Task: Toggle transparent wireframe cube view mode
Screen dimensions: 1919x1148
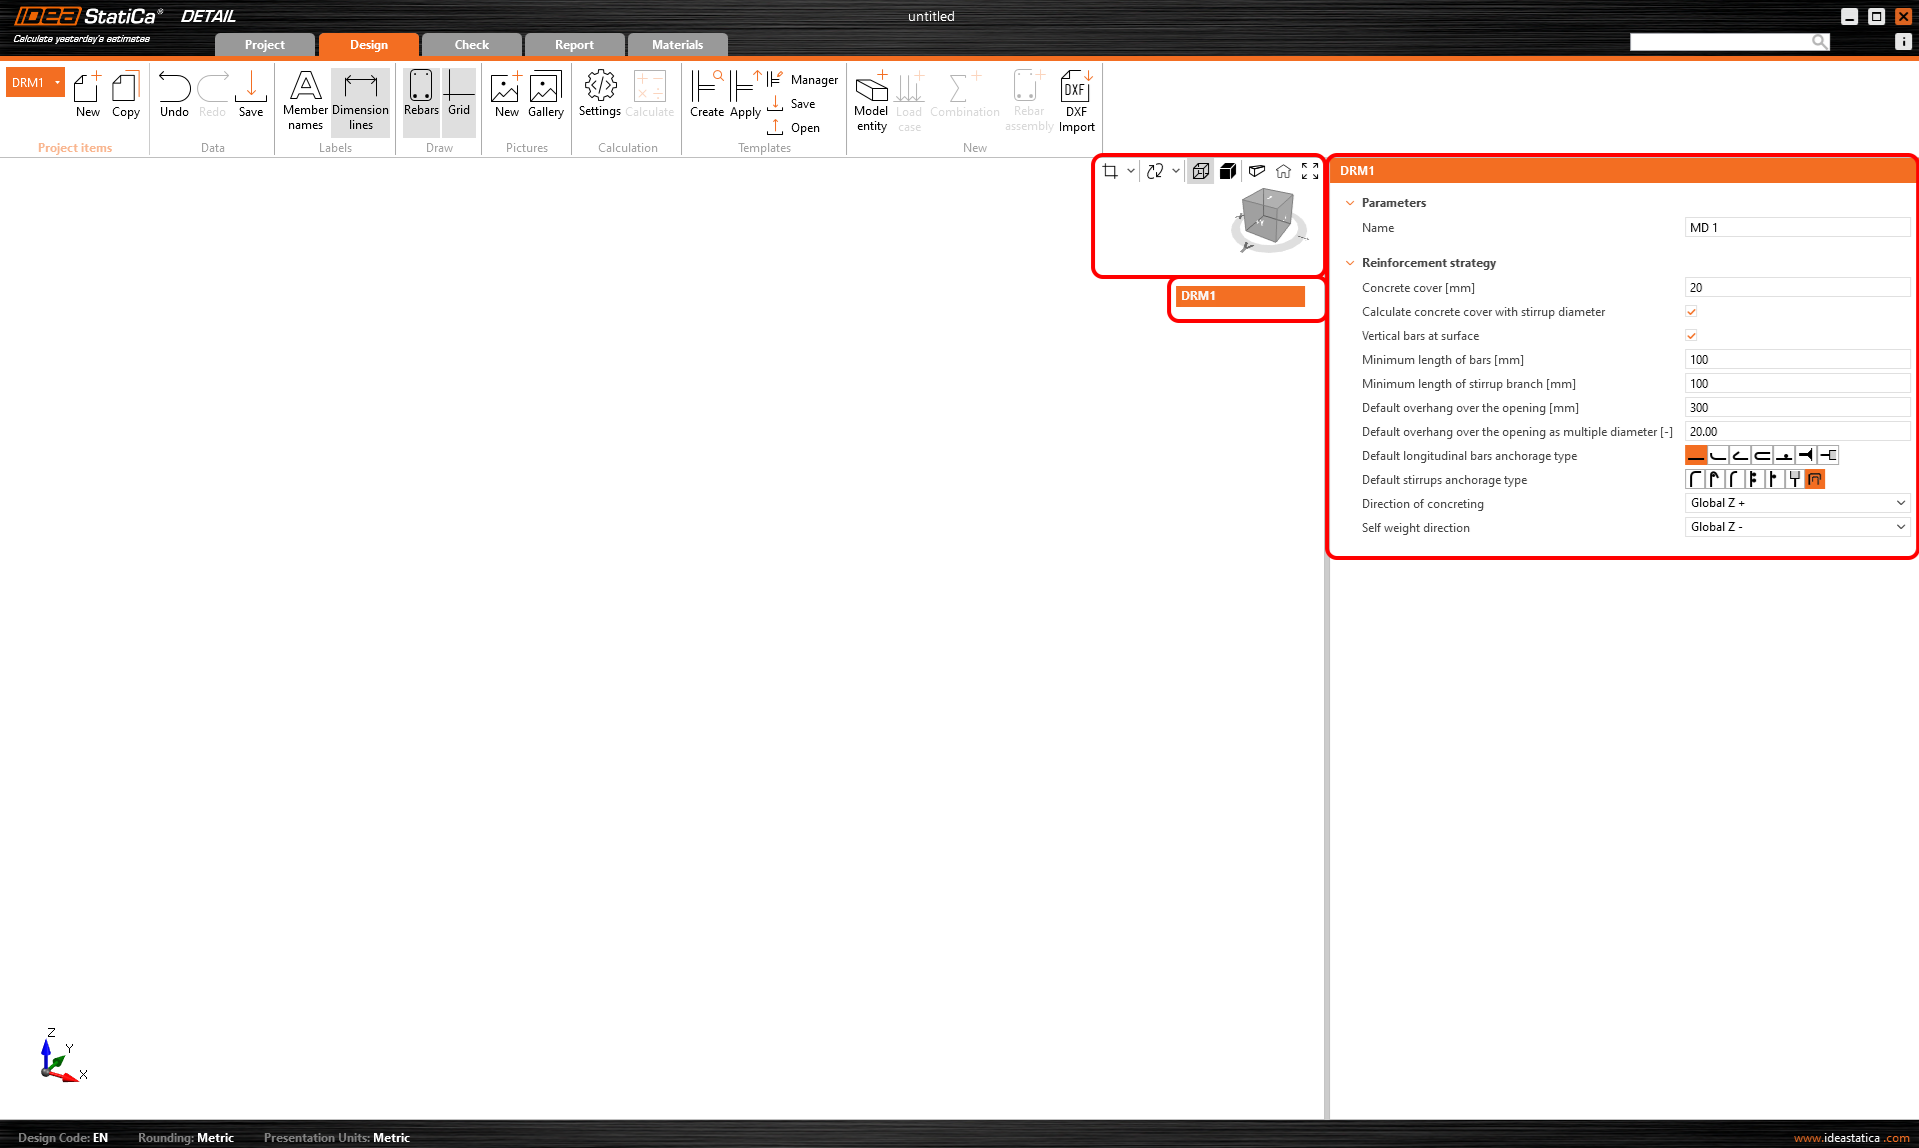Action: coord(1201,171)
